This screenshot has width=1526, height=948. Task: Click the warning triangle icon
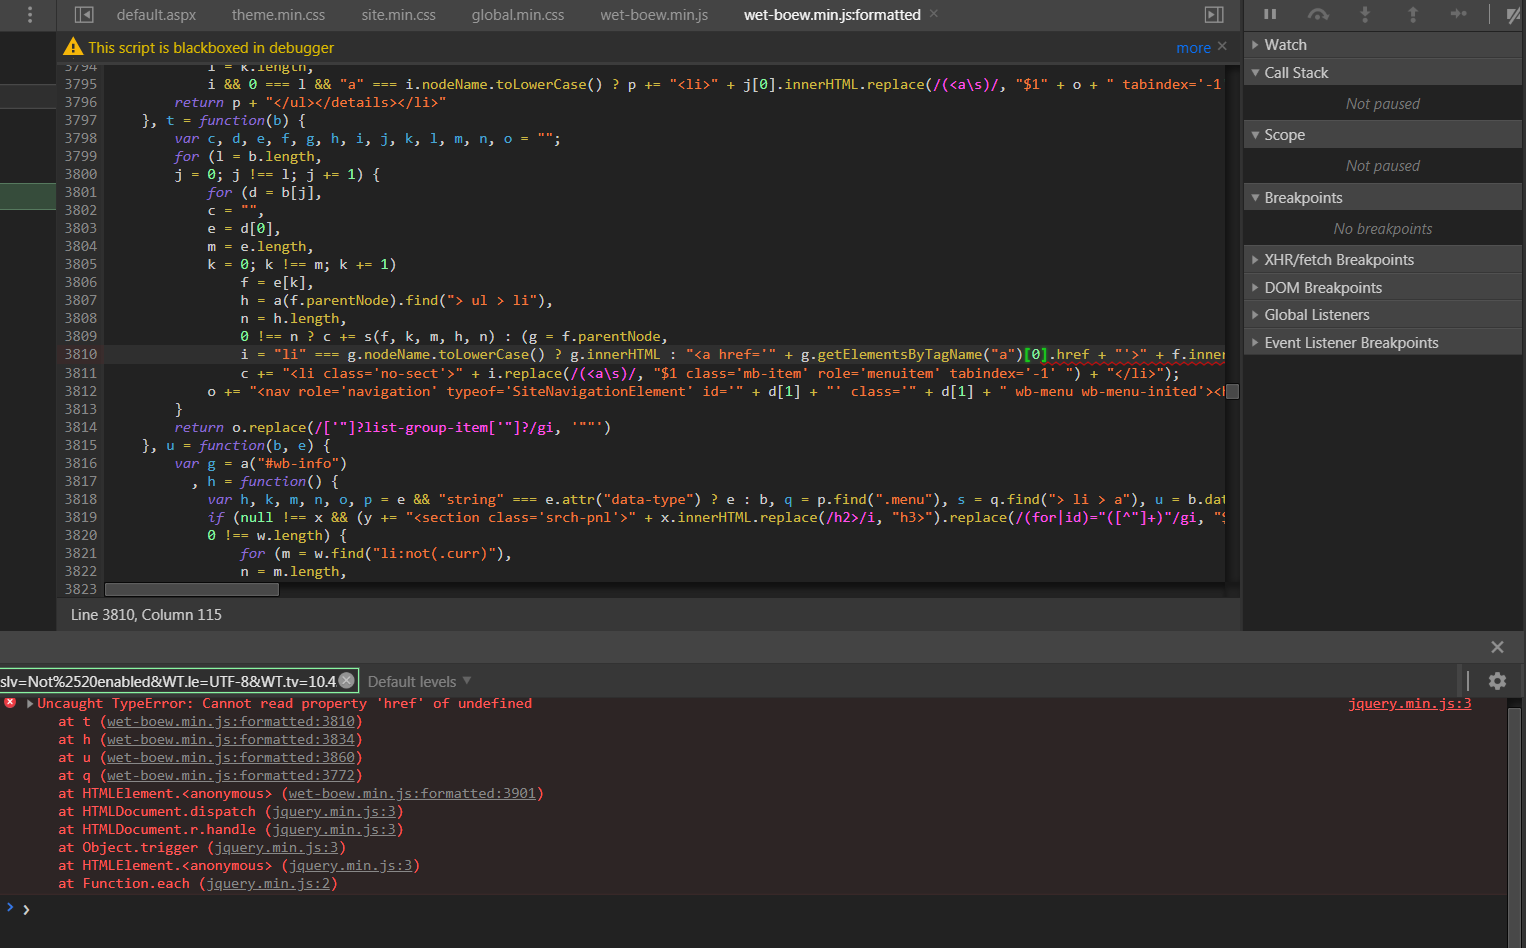[73, 47]
